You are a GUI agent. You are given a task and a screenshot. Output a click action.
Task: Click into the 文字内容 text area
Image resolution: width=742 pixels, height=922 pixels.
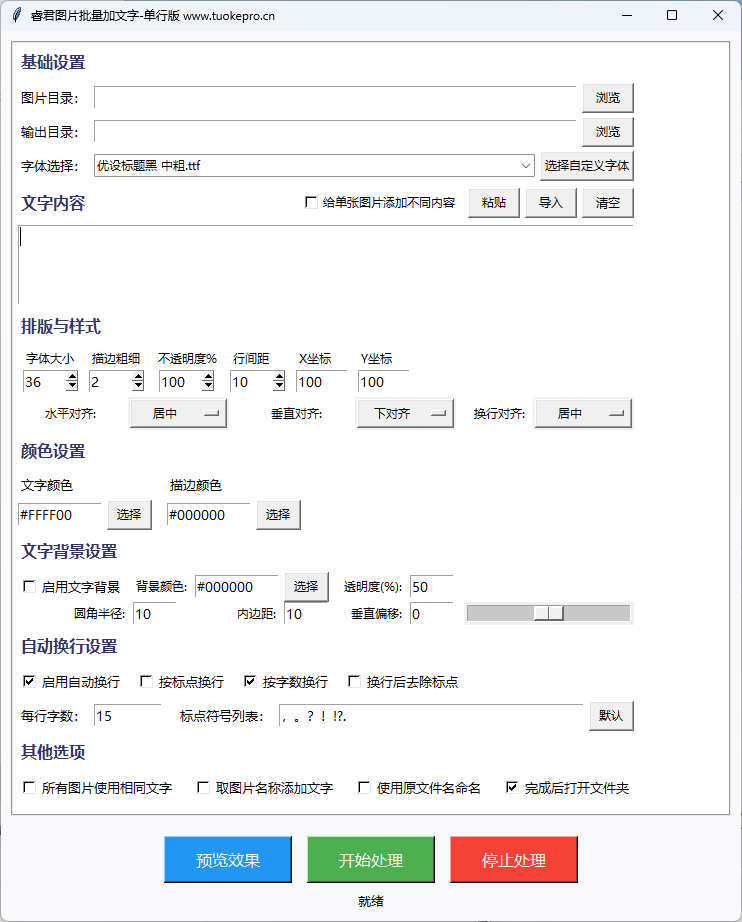325,265
